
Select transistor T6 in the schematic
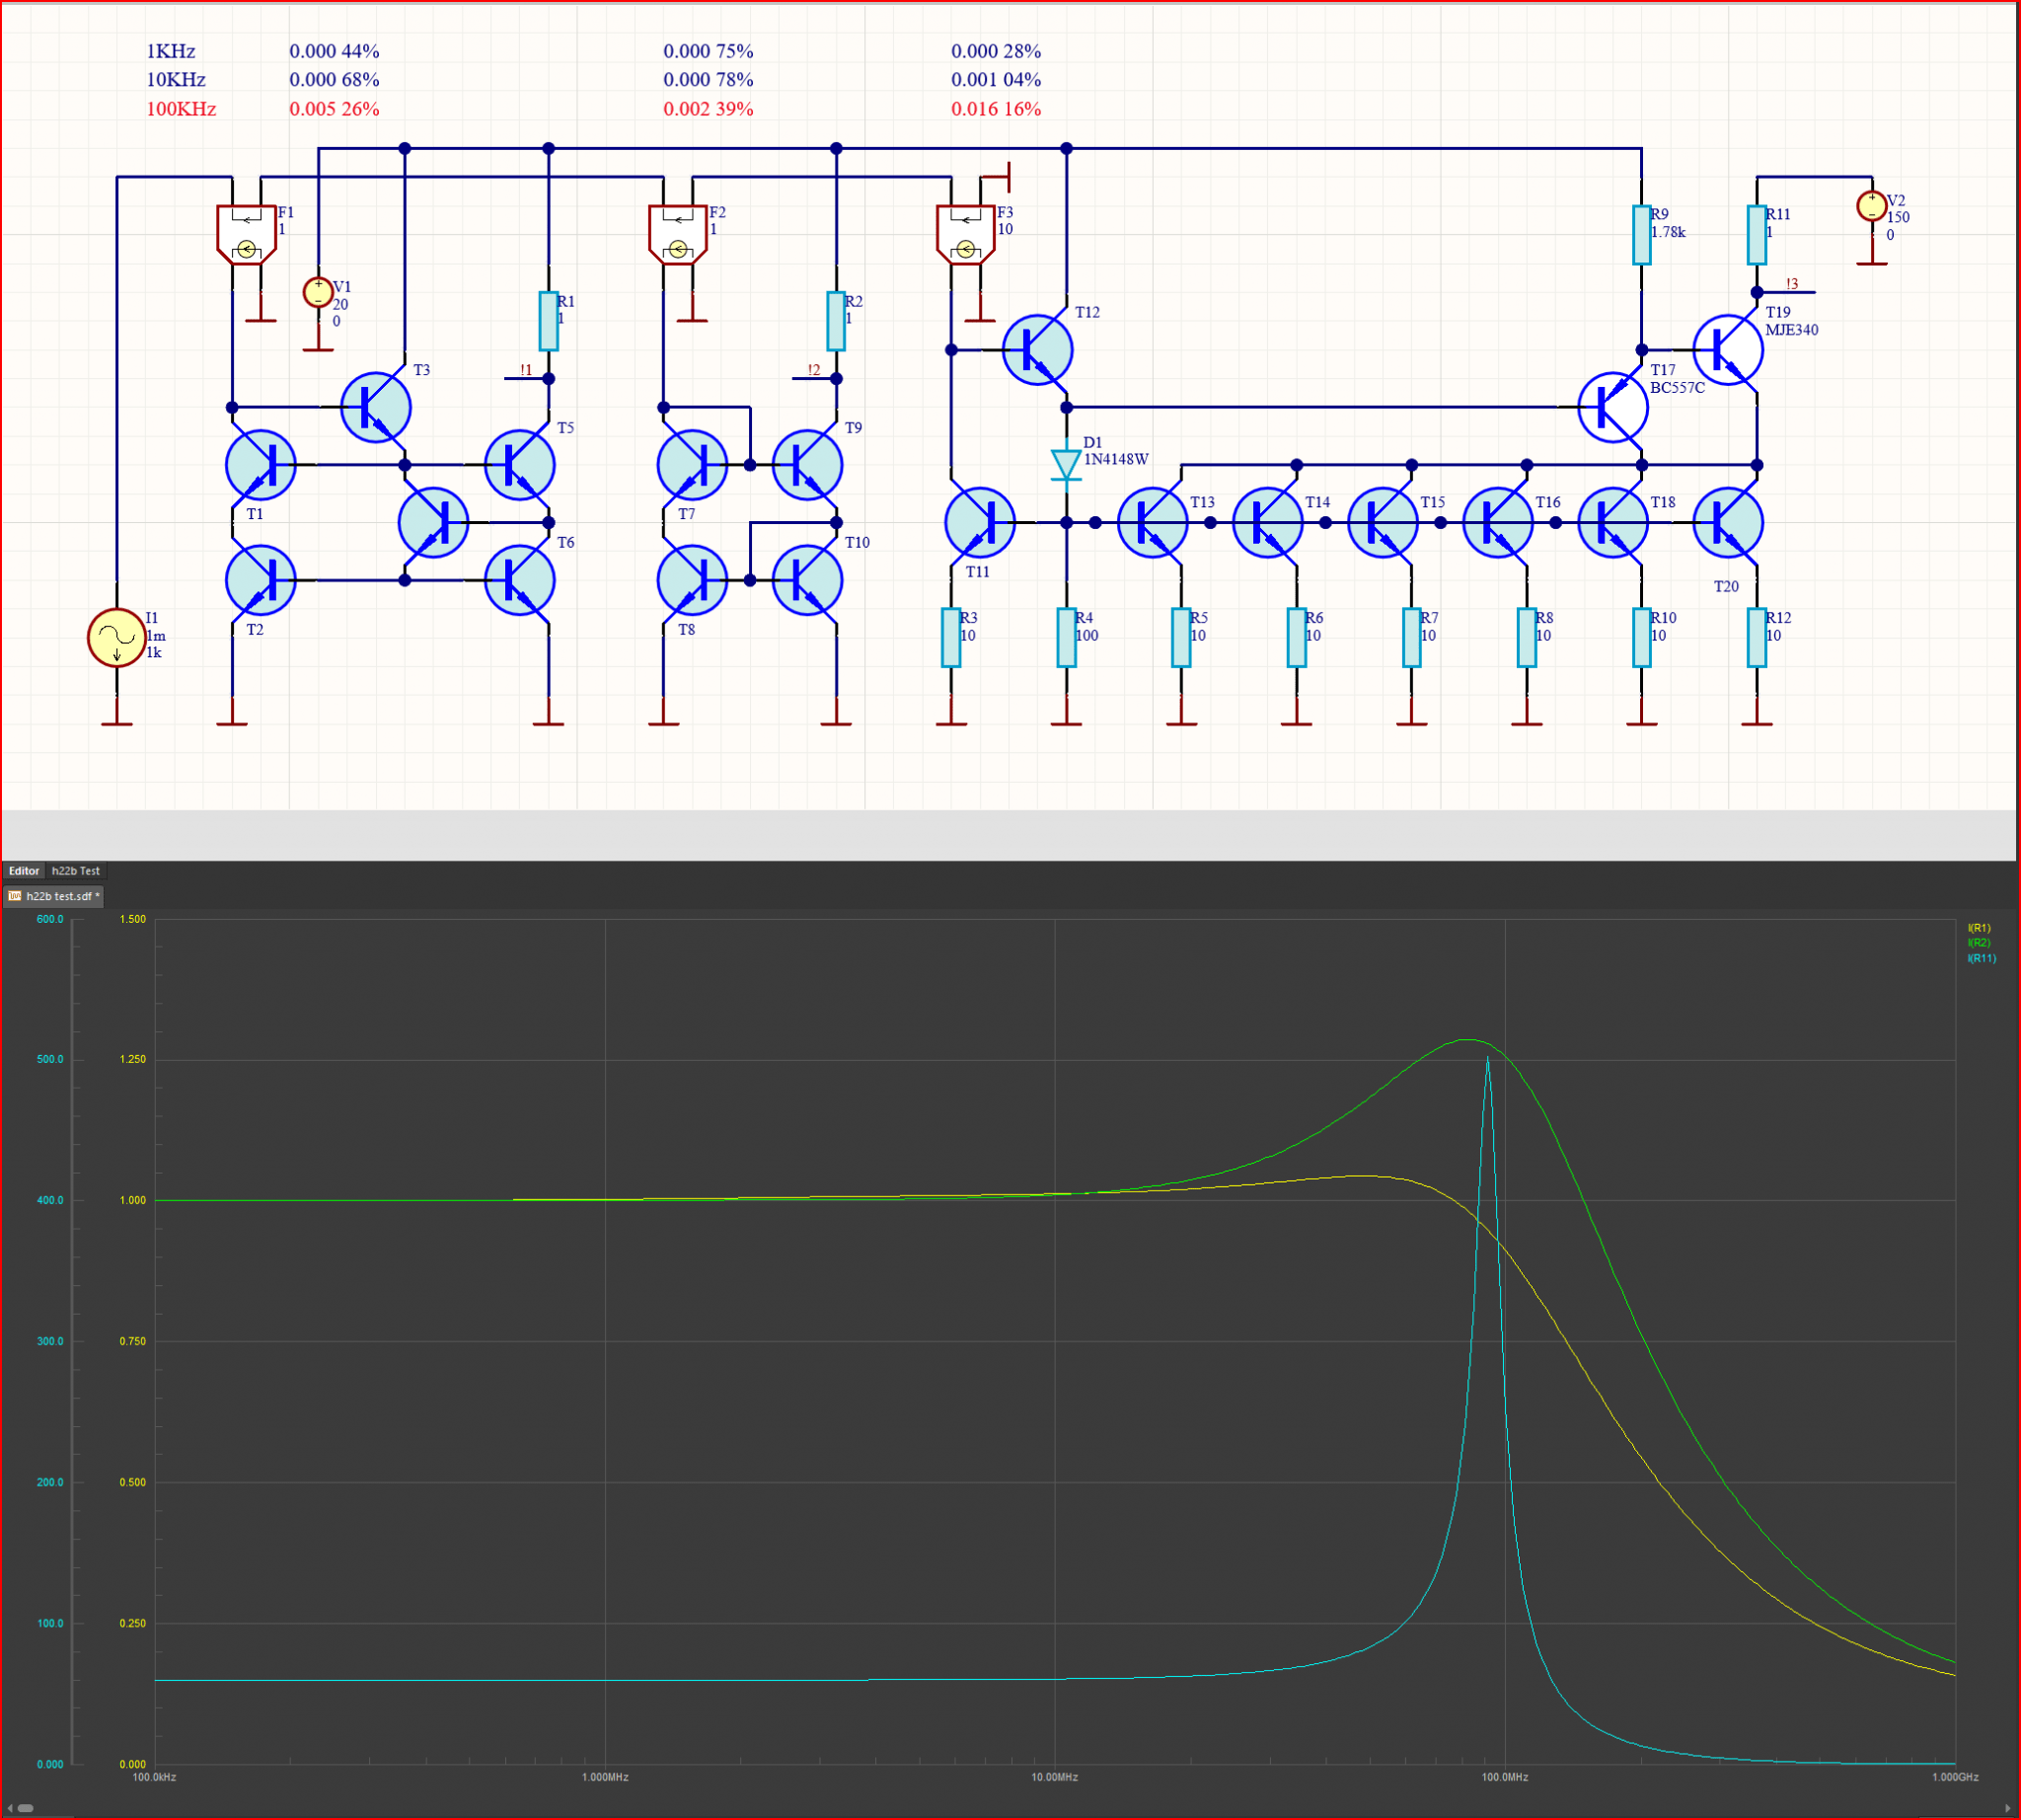[x=519, y=580]
